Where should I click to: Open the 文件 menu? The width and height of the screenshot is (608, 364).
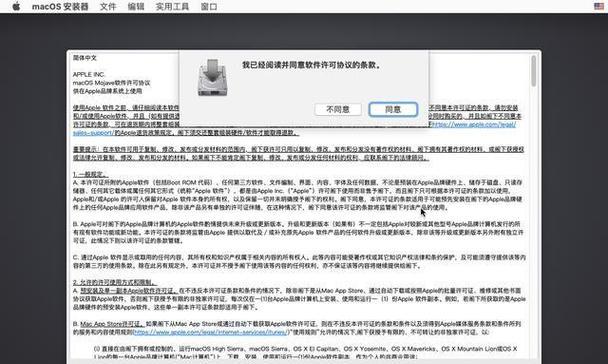[108, 7]
